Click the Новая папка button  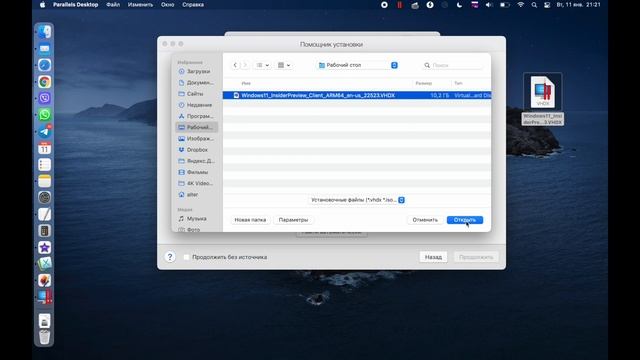(250, 220)
